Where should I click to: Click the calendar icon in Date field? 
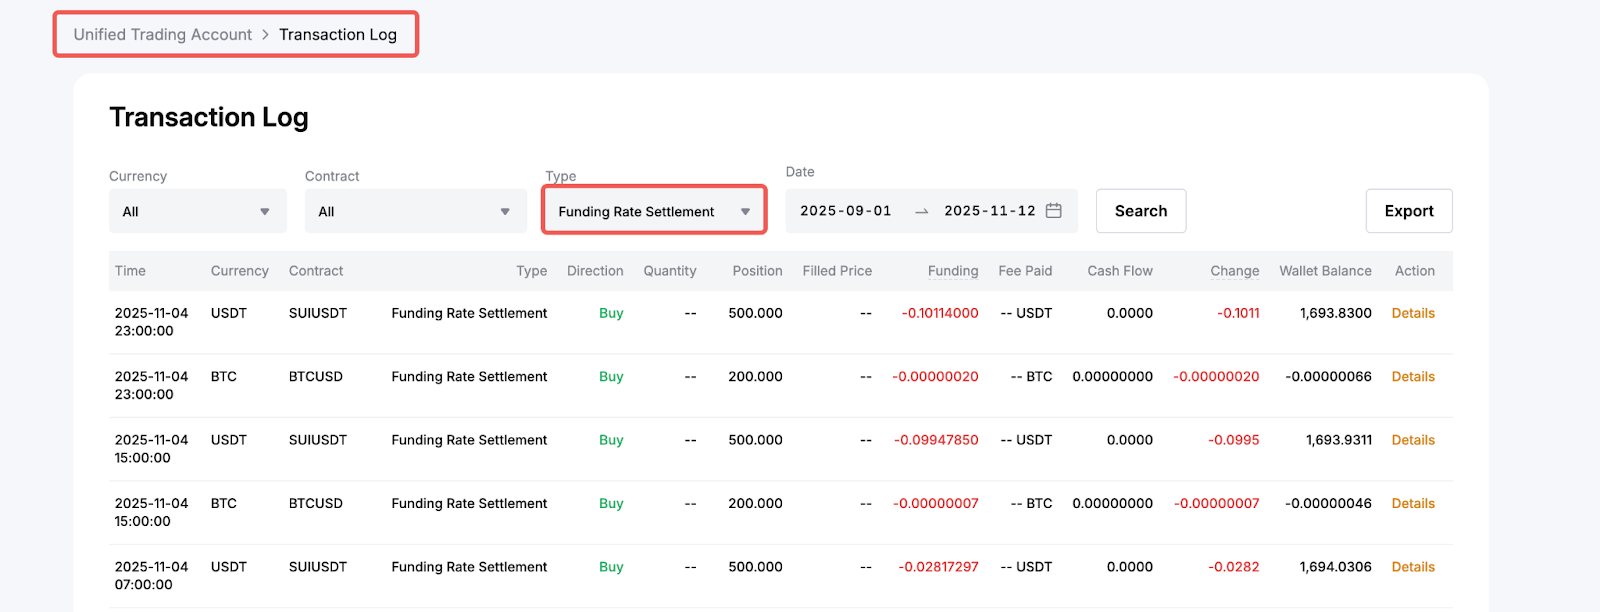point(1053,211)
